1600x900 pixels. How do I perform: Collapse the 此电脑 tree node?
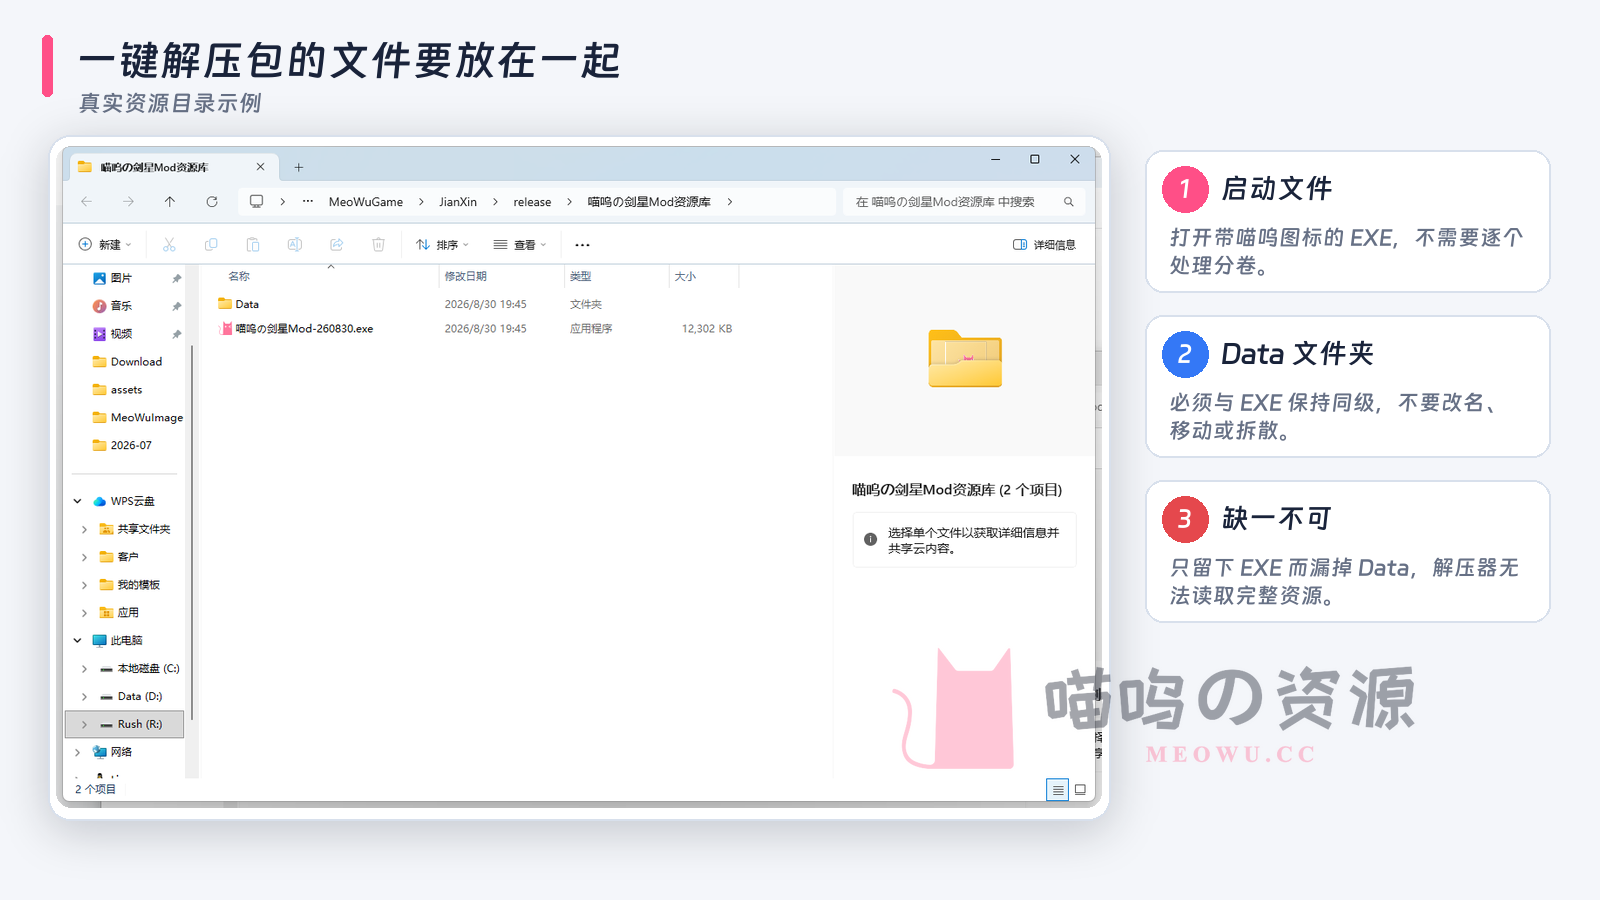[x=78, y=640]
